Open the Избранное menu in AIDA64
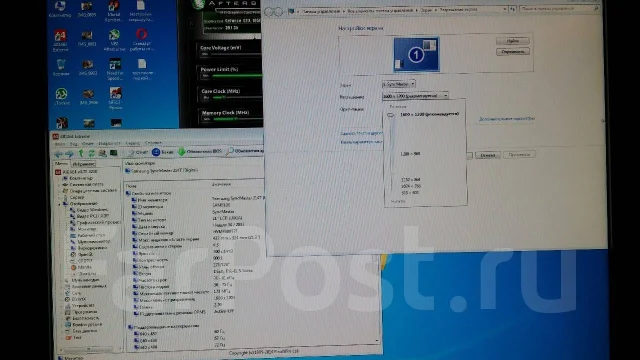 109,144
